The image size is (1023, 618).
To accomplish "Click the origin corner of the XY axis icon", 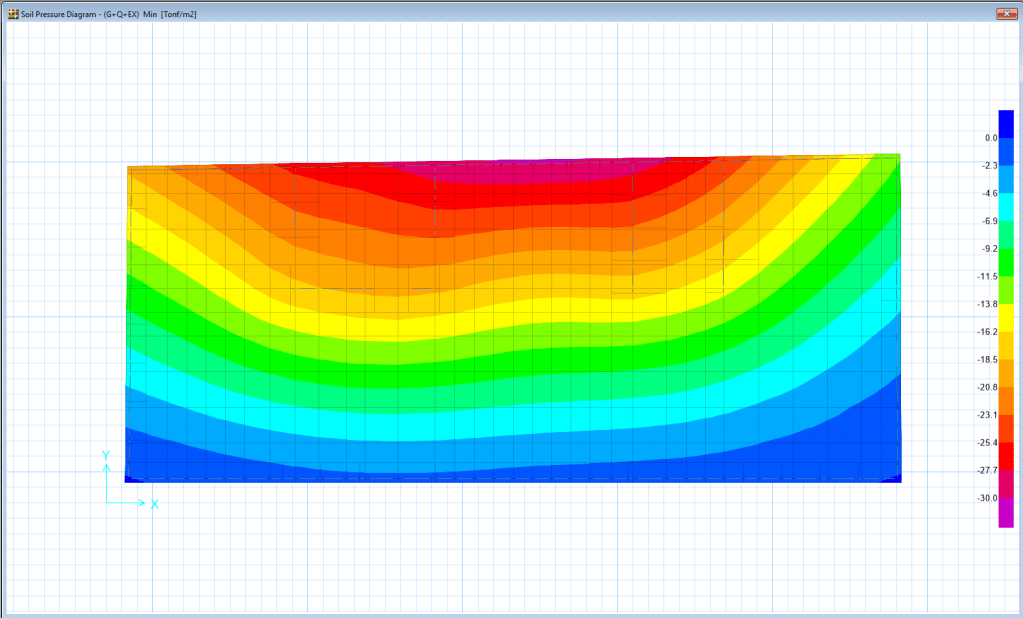I will point(106,502).
